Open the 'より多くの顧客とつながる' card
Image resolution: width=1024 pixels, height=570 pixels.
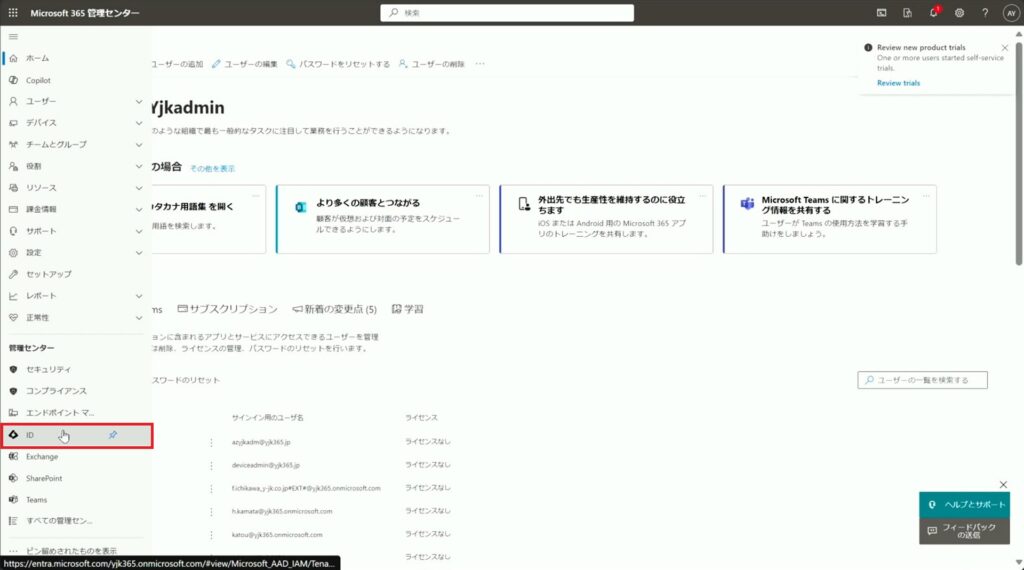tap(383, 219)
